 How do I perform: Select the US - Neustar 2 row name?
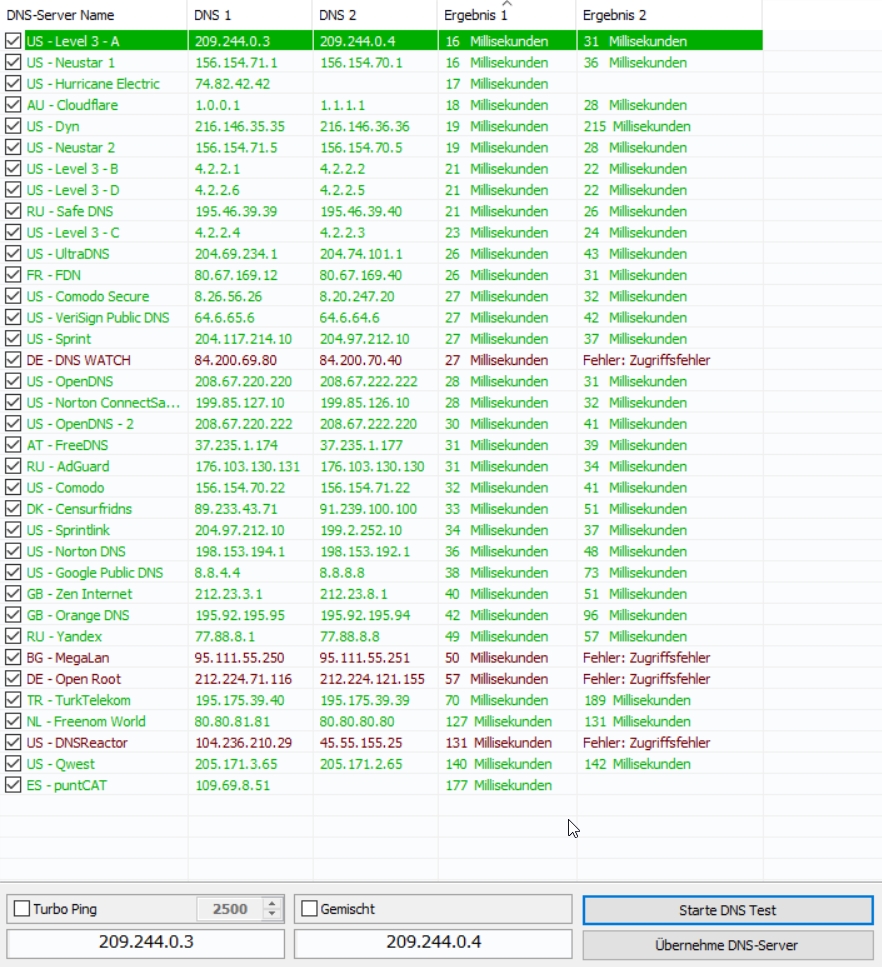pos(70,147)
